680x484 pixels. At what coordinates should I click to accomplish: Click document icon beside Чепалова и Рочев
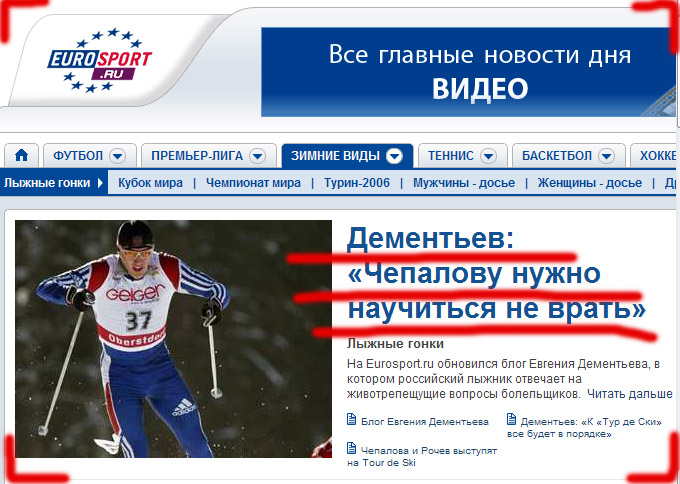coord(351,448)
